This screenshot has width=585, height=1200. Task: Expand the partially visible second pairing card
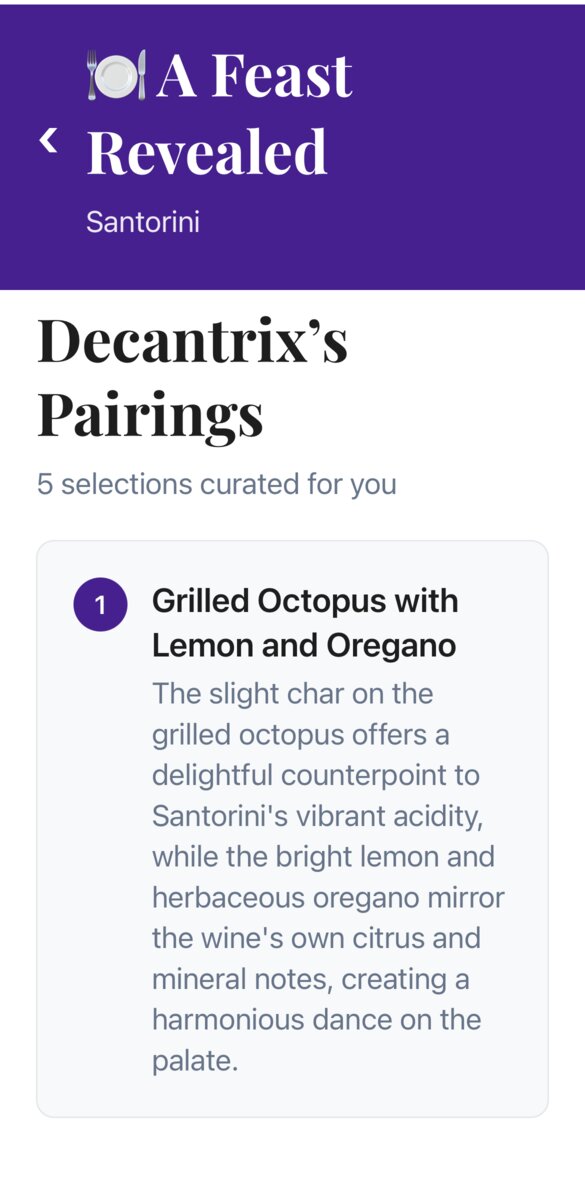[292, 1160]
